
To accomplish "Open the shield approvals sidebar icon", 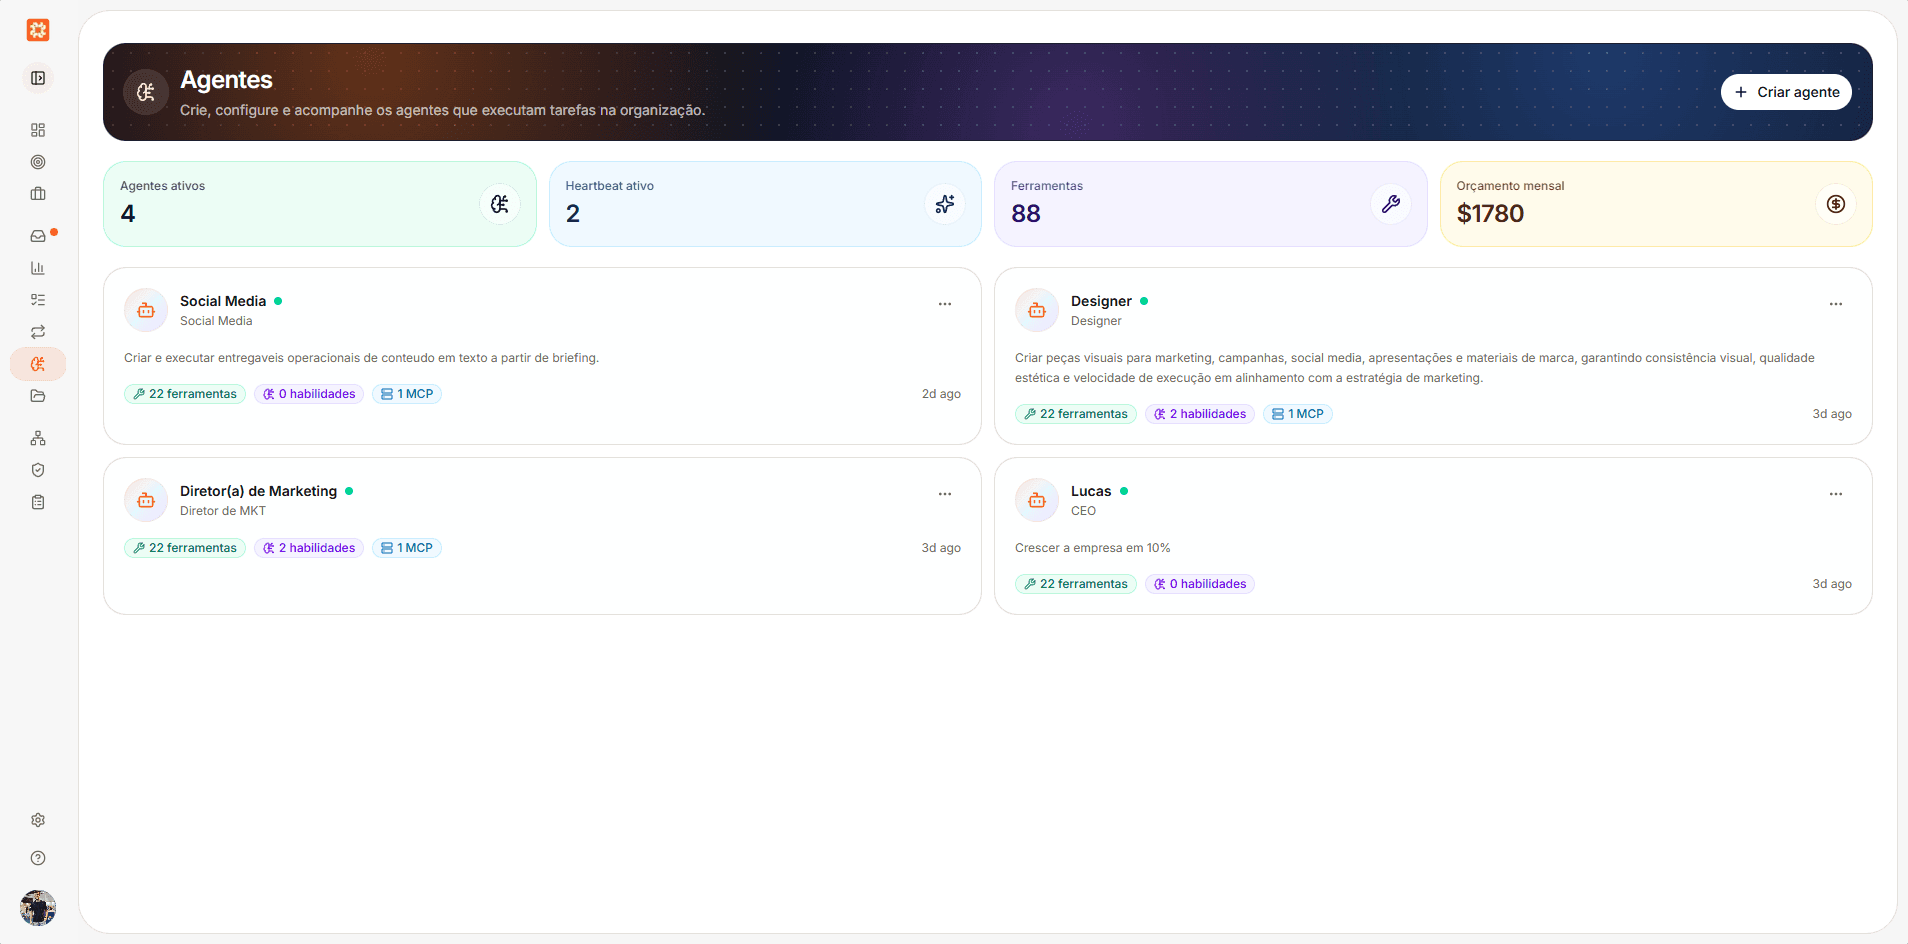I will [38, 470].
